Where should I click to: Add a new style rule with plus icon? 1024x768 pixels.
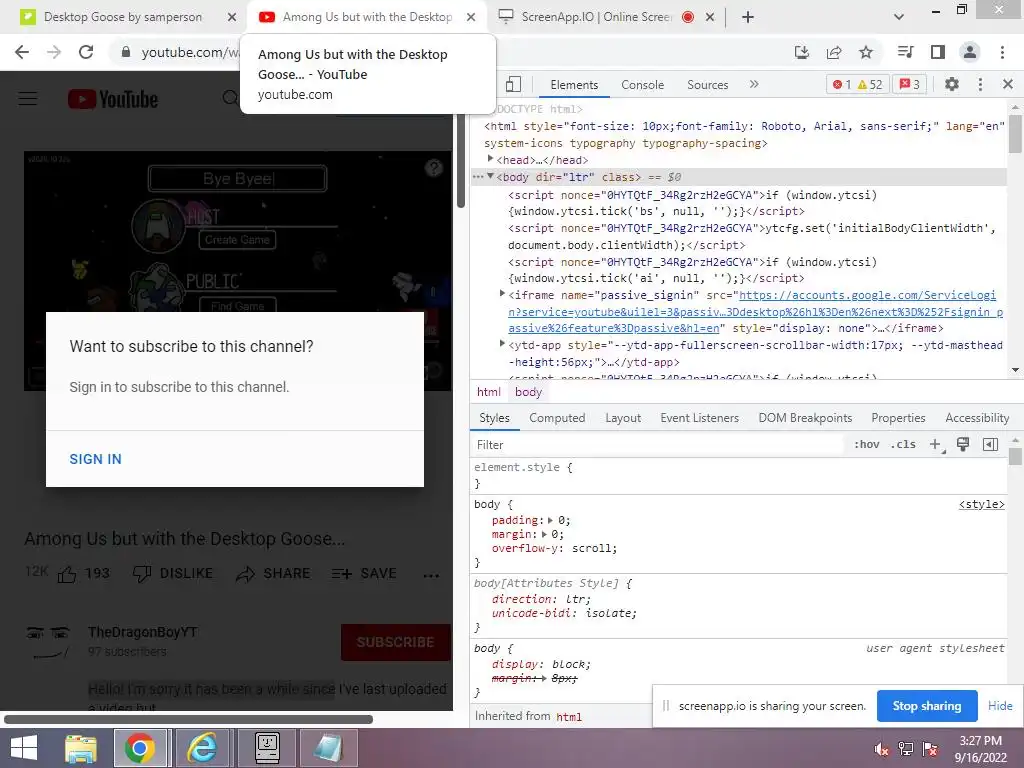click(936, 445)
